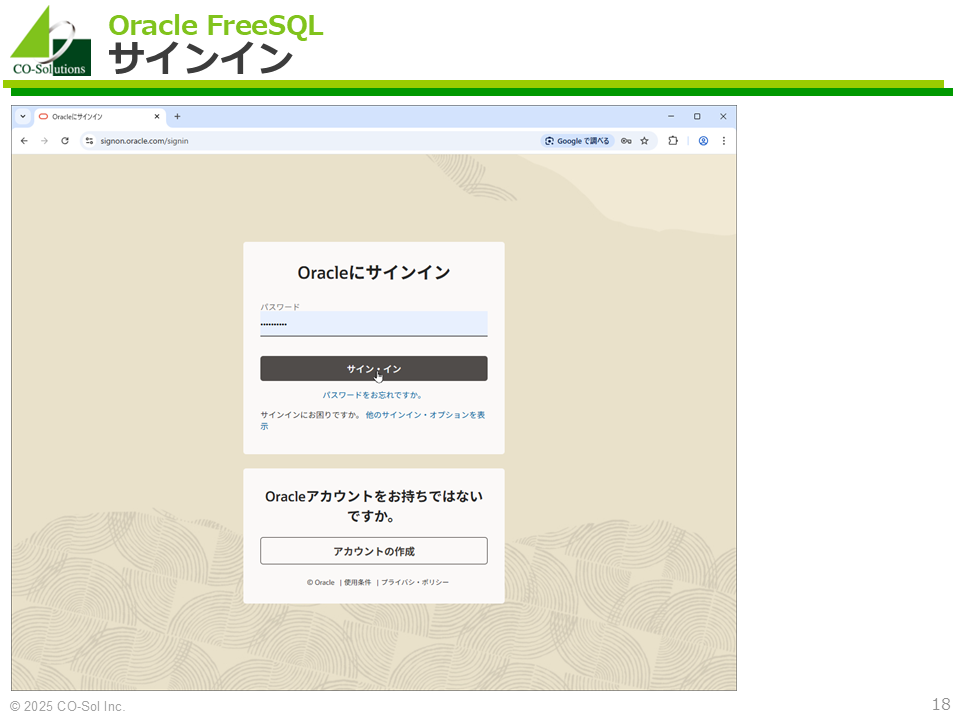Expand the tab search dropdown arrow

(x=23, y=116)
